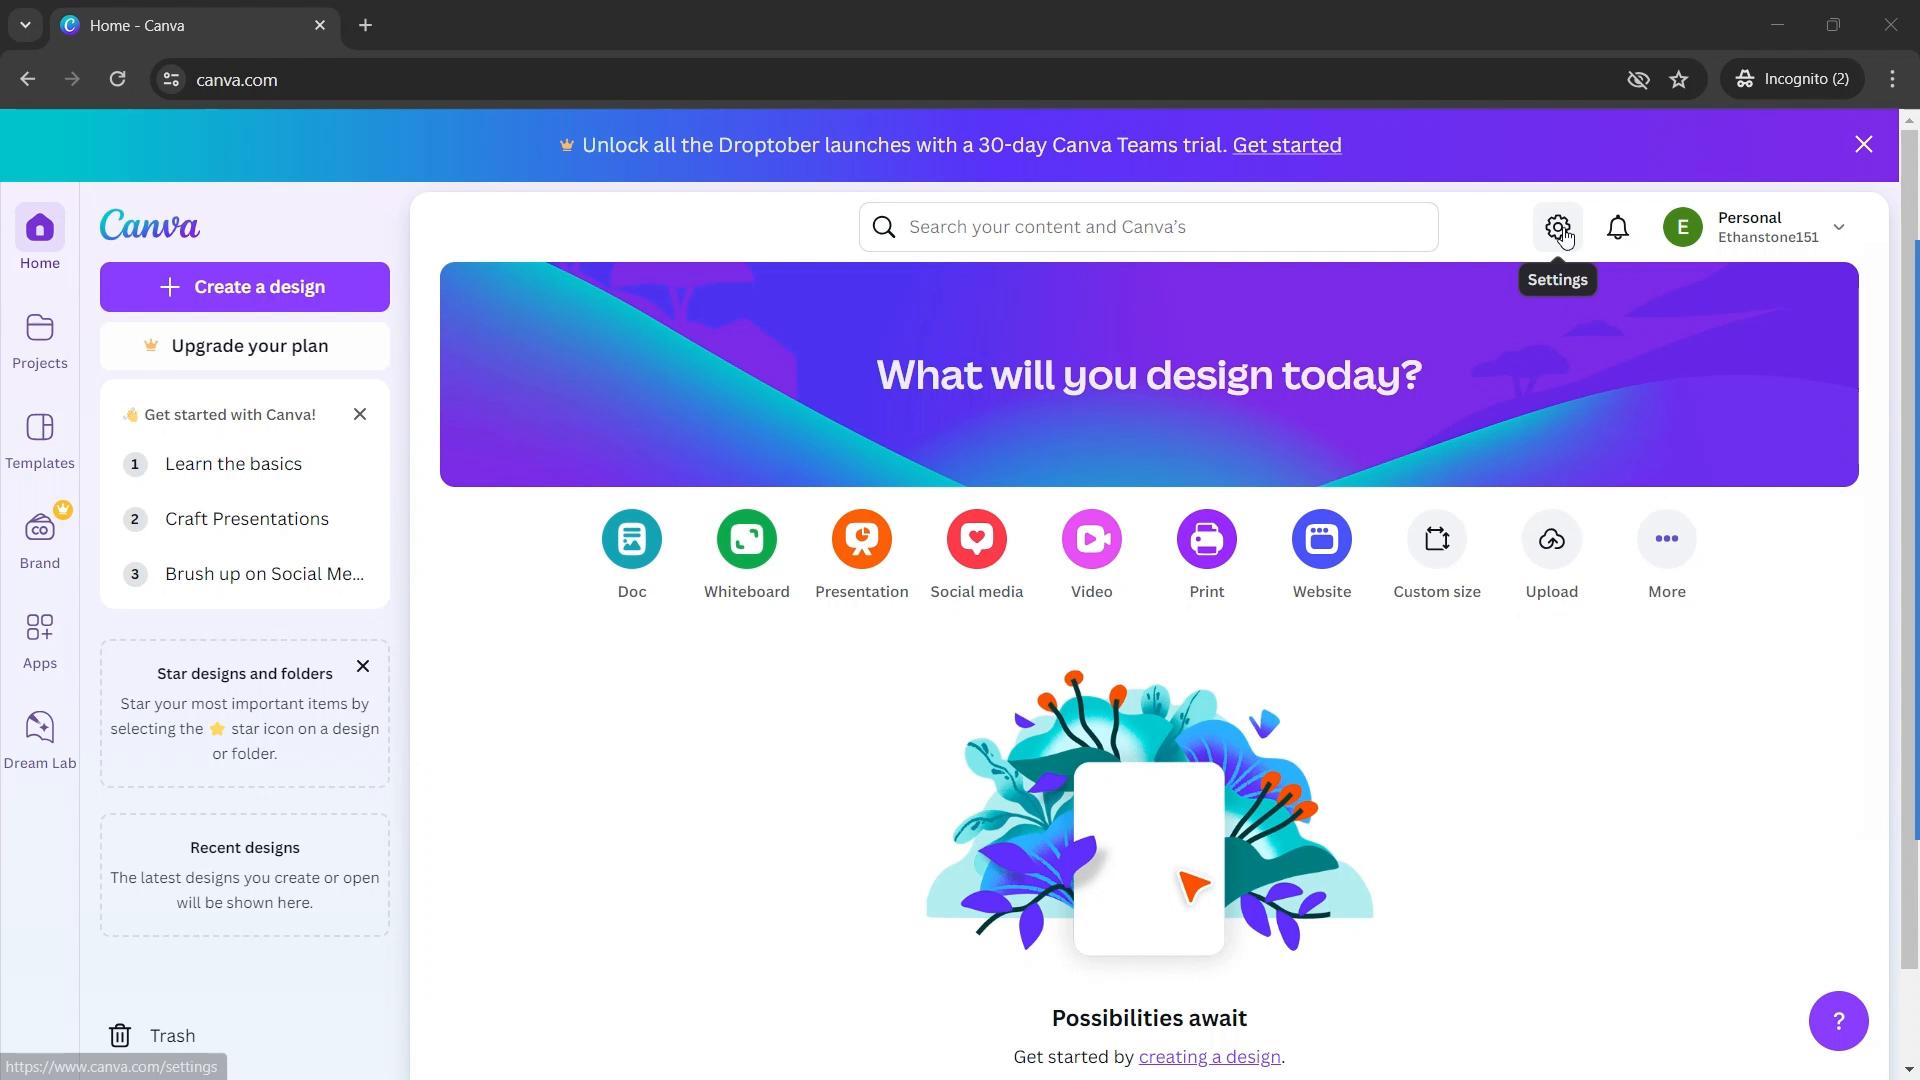Open the Presentation design type

pos(861,538)
